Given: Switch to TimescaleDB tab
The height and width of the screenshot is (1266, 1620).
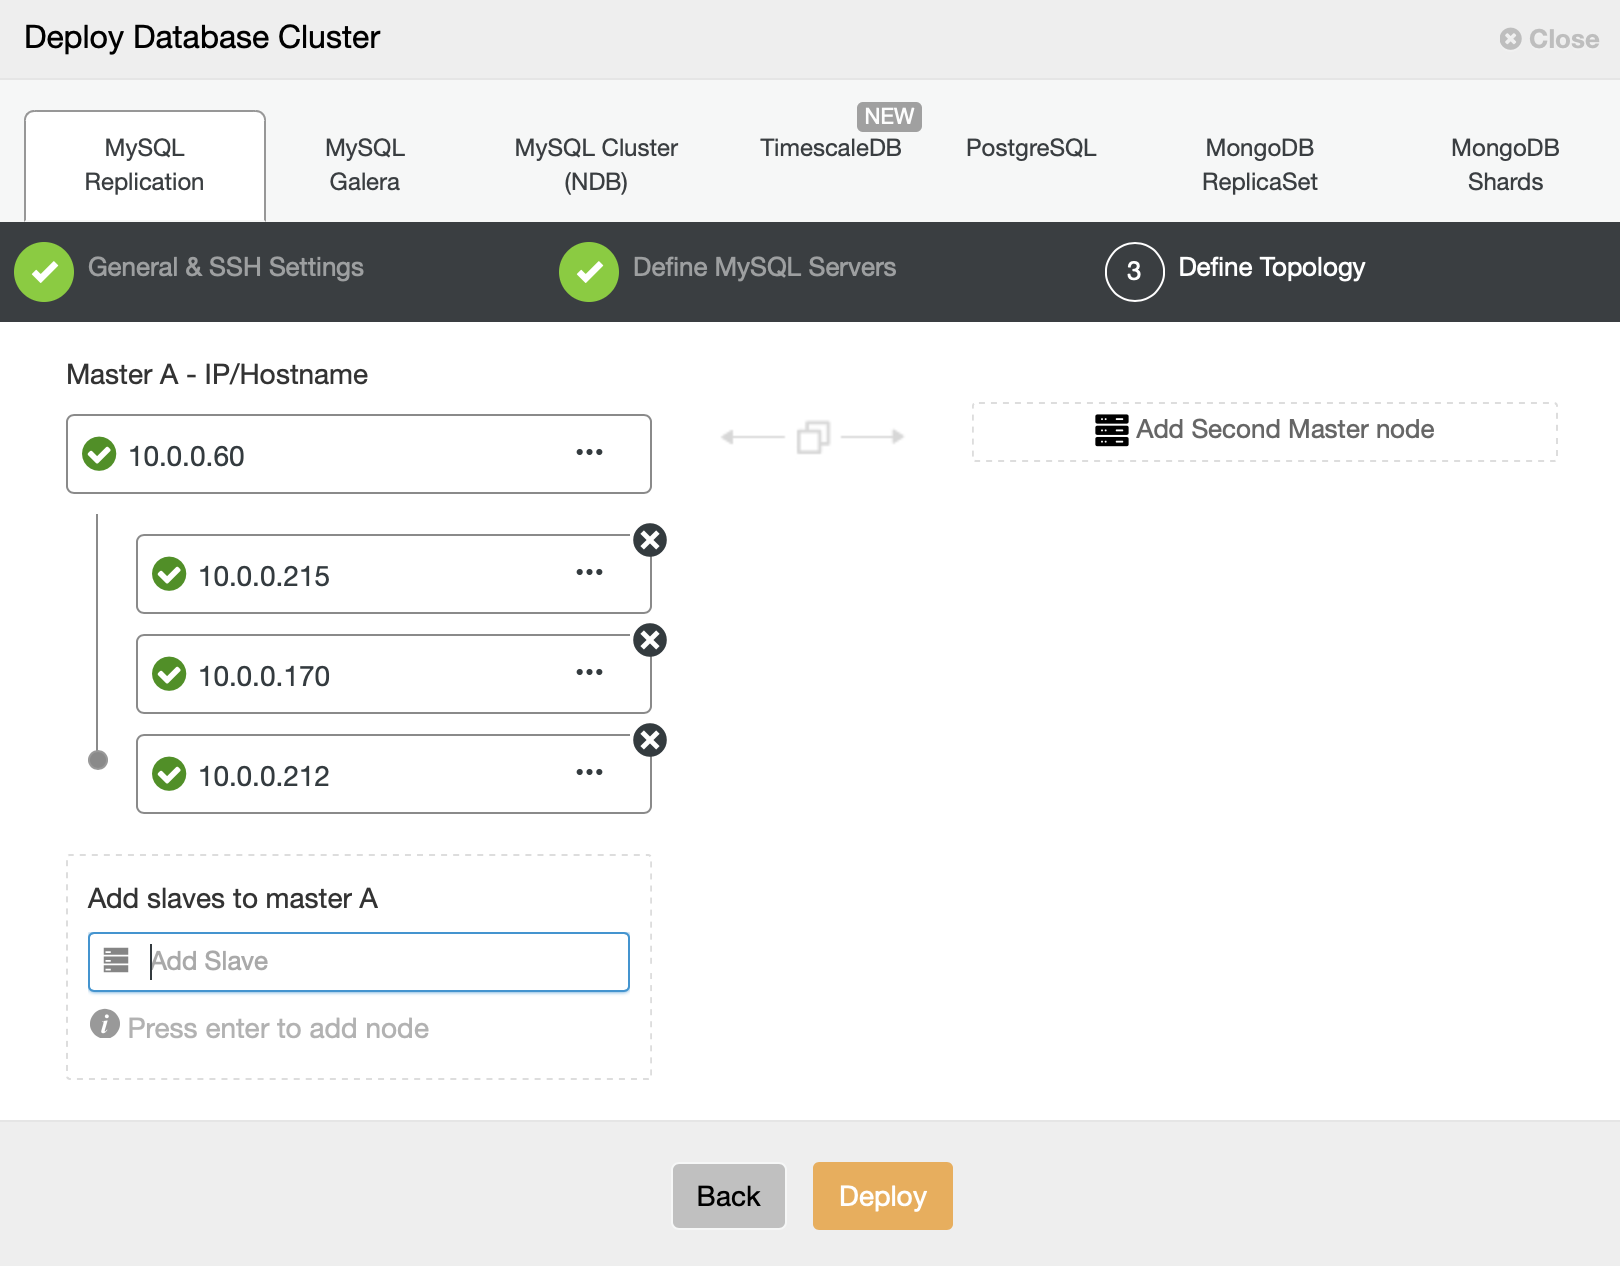Looking at the screenshot, I should (830, 148).
